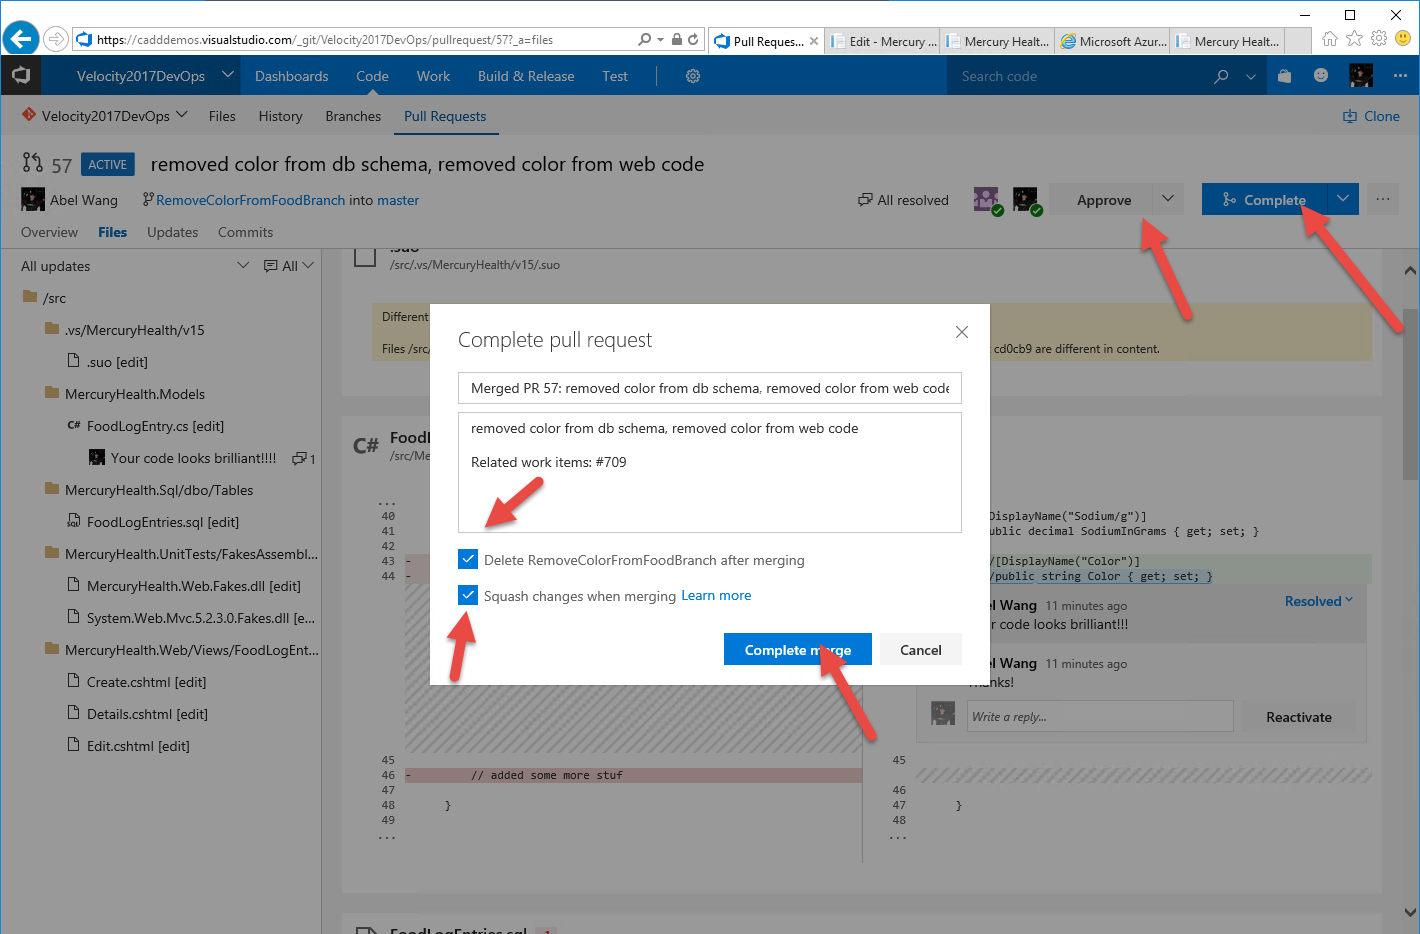Click the merge commit title input field
The height and width of the screenshot is (934, 1420).
tap(710, 388)
